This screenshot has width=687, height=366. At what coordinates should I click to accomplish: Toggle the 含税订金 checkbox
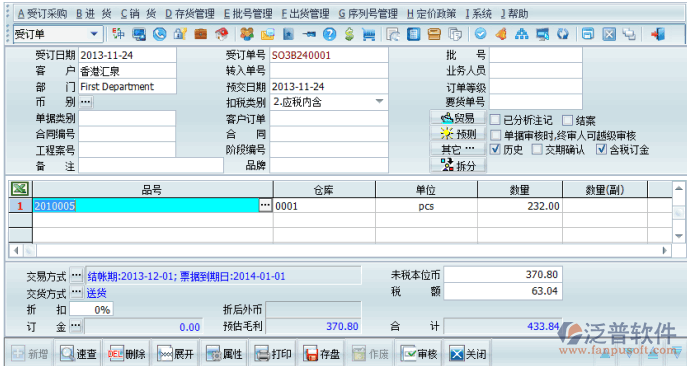(601, 149)
